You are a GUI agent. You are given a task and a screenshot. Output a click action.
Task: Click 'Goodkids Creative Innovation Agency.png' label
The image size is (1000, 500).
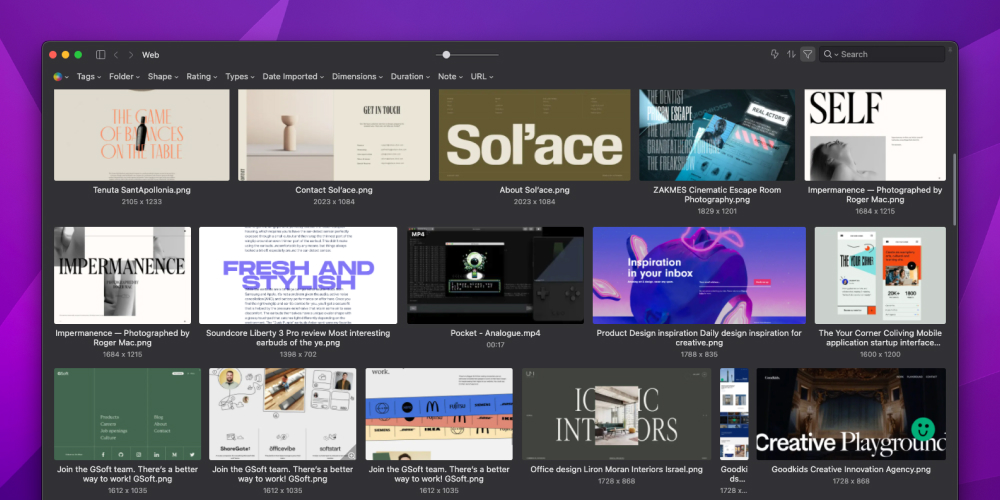[851, 469]
